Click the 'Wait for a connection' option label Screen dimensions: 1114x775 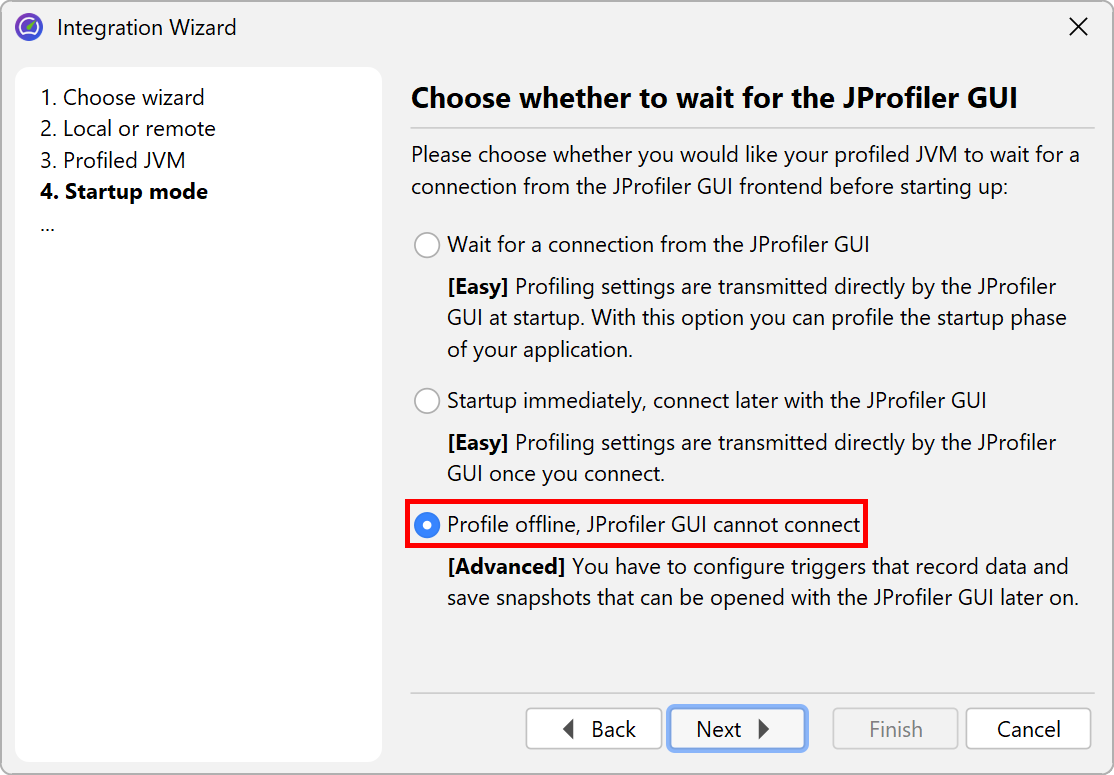coord(658,245)
